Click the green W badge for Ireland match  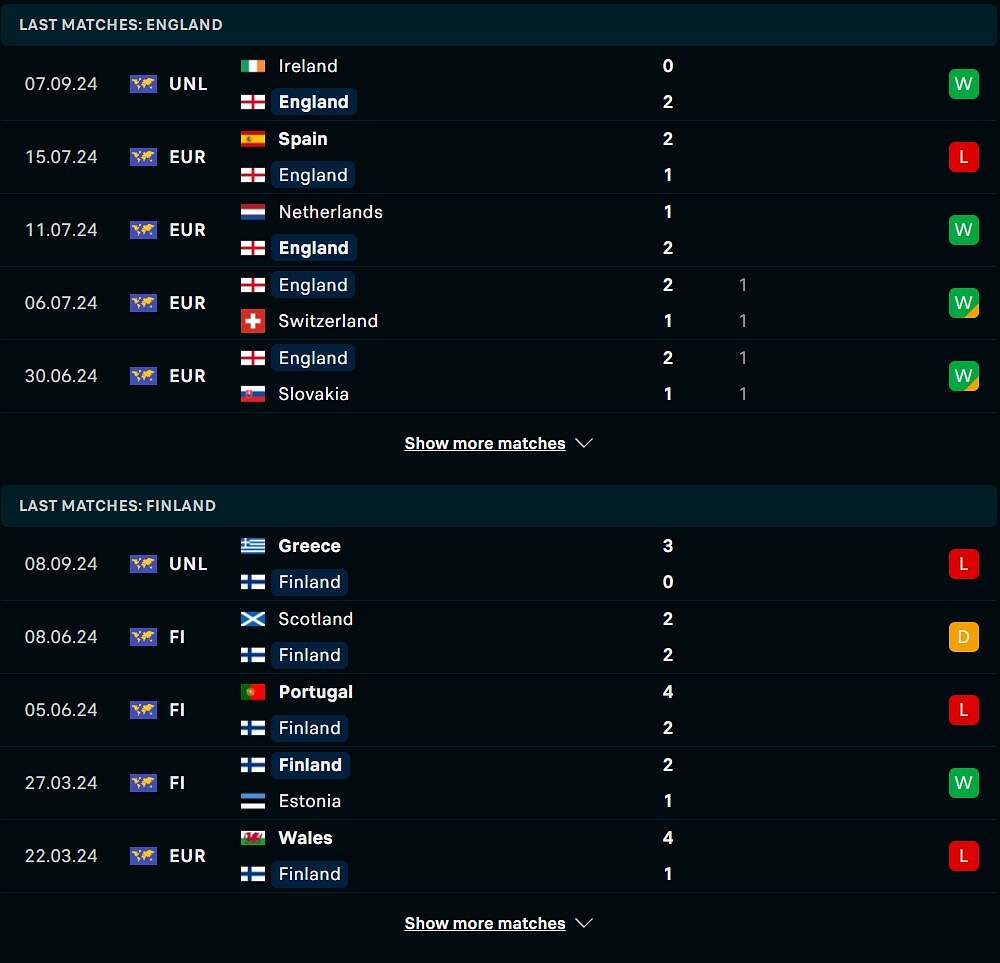pyautogui.click(x=963, y=84)
